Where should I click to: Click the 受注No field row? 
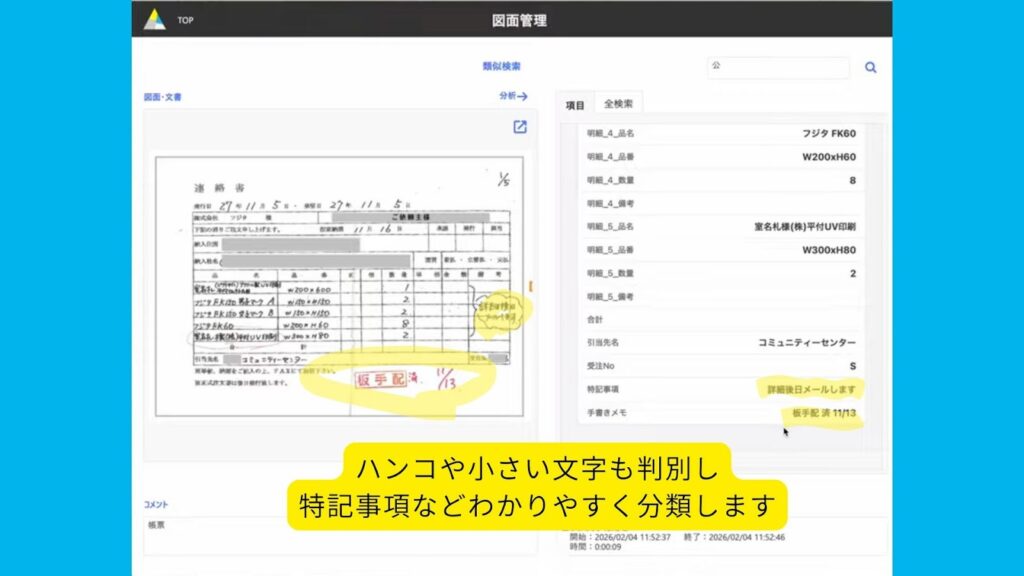(721, 366)
